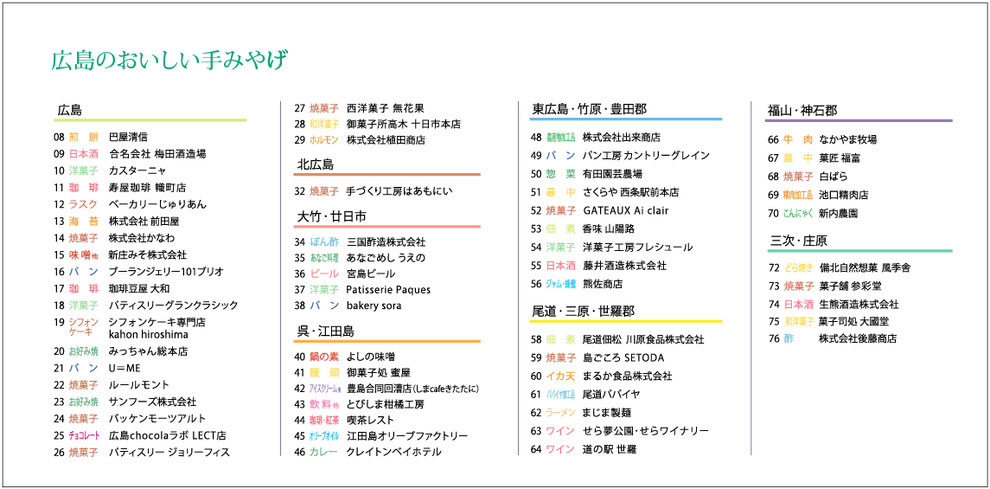The width and height of the screenshot is (990, 489).
Task: Click よしの味噌
Action: (x=371, y=357)
